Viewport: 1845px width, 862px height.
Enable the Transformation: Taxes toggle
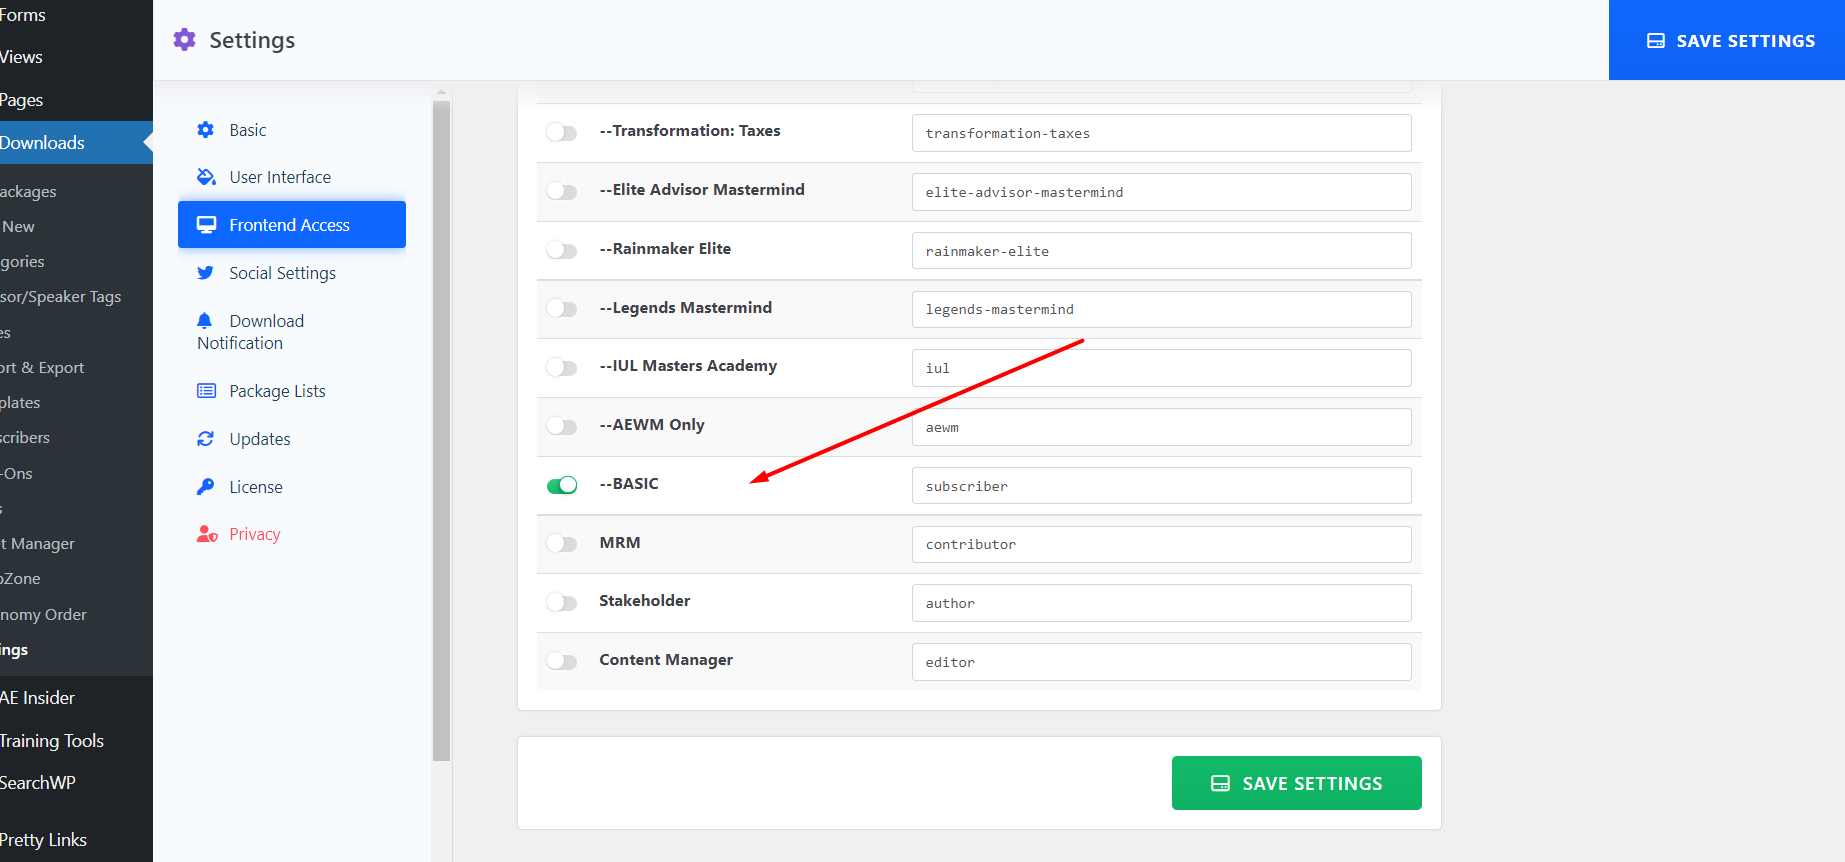click(562, 133)
